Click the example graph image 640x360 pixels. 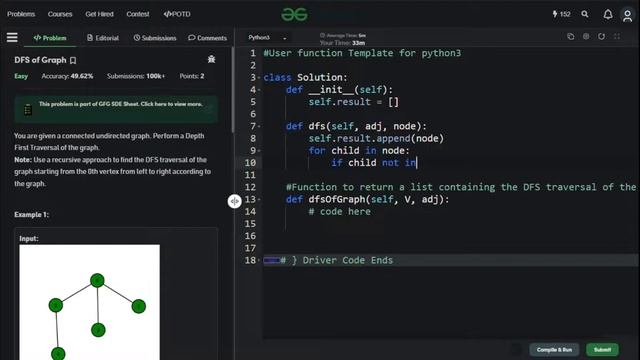89,302
